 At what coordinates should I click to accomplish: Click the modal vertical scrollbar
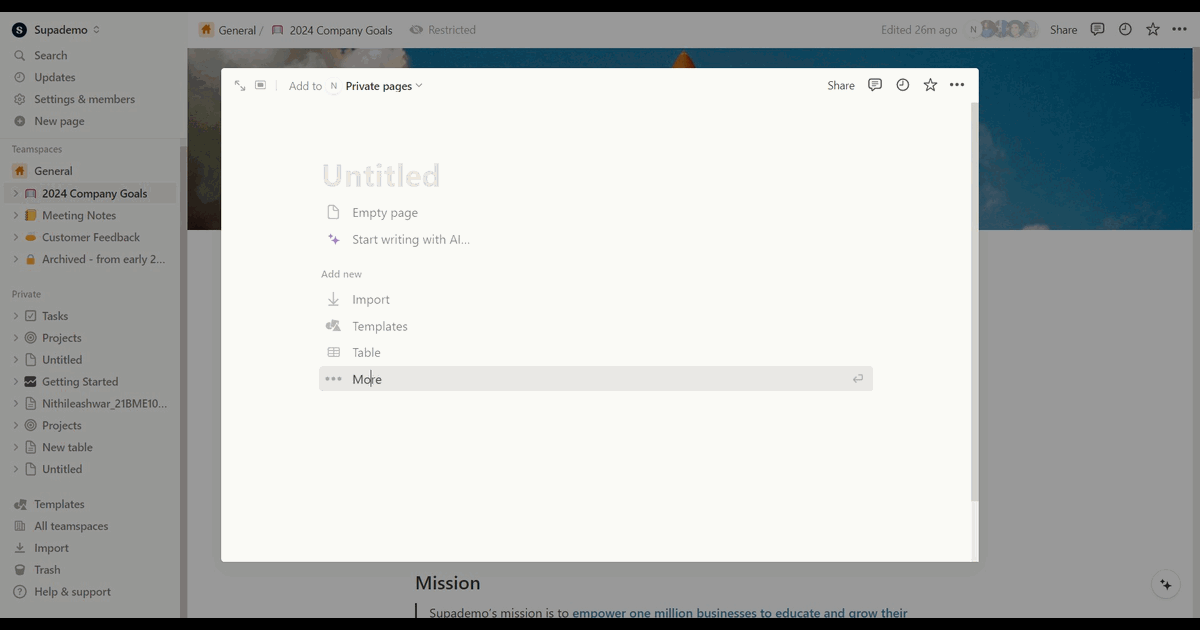[974, 300]
